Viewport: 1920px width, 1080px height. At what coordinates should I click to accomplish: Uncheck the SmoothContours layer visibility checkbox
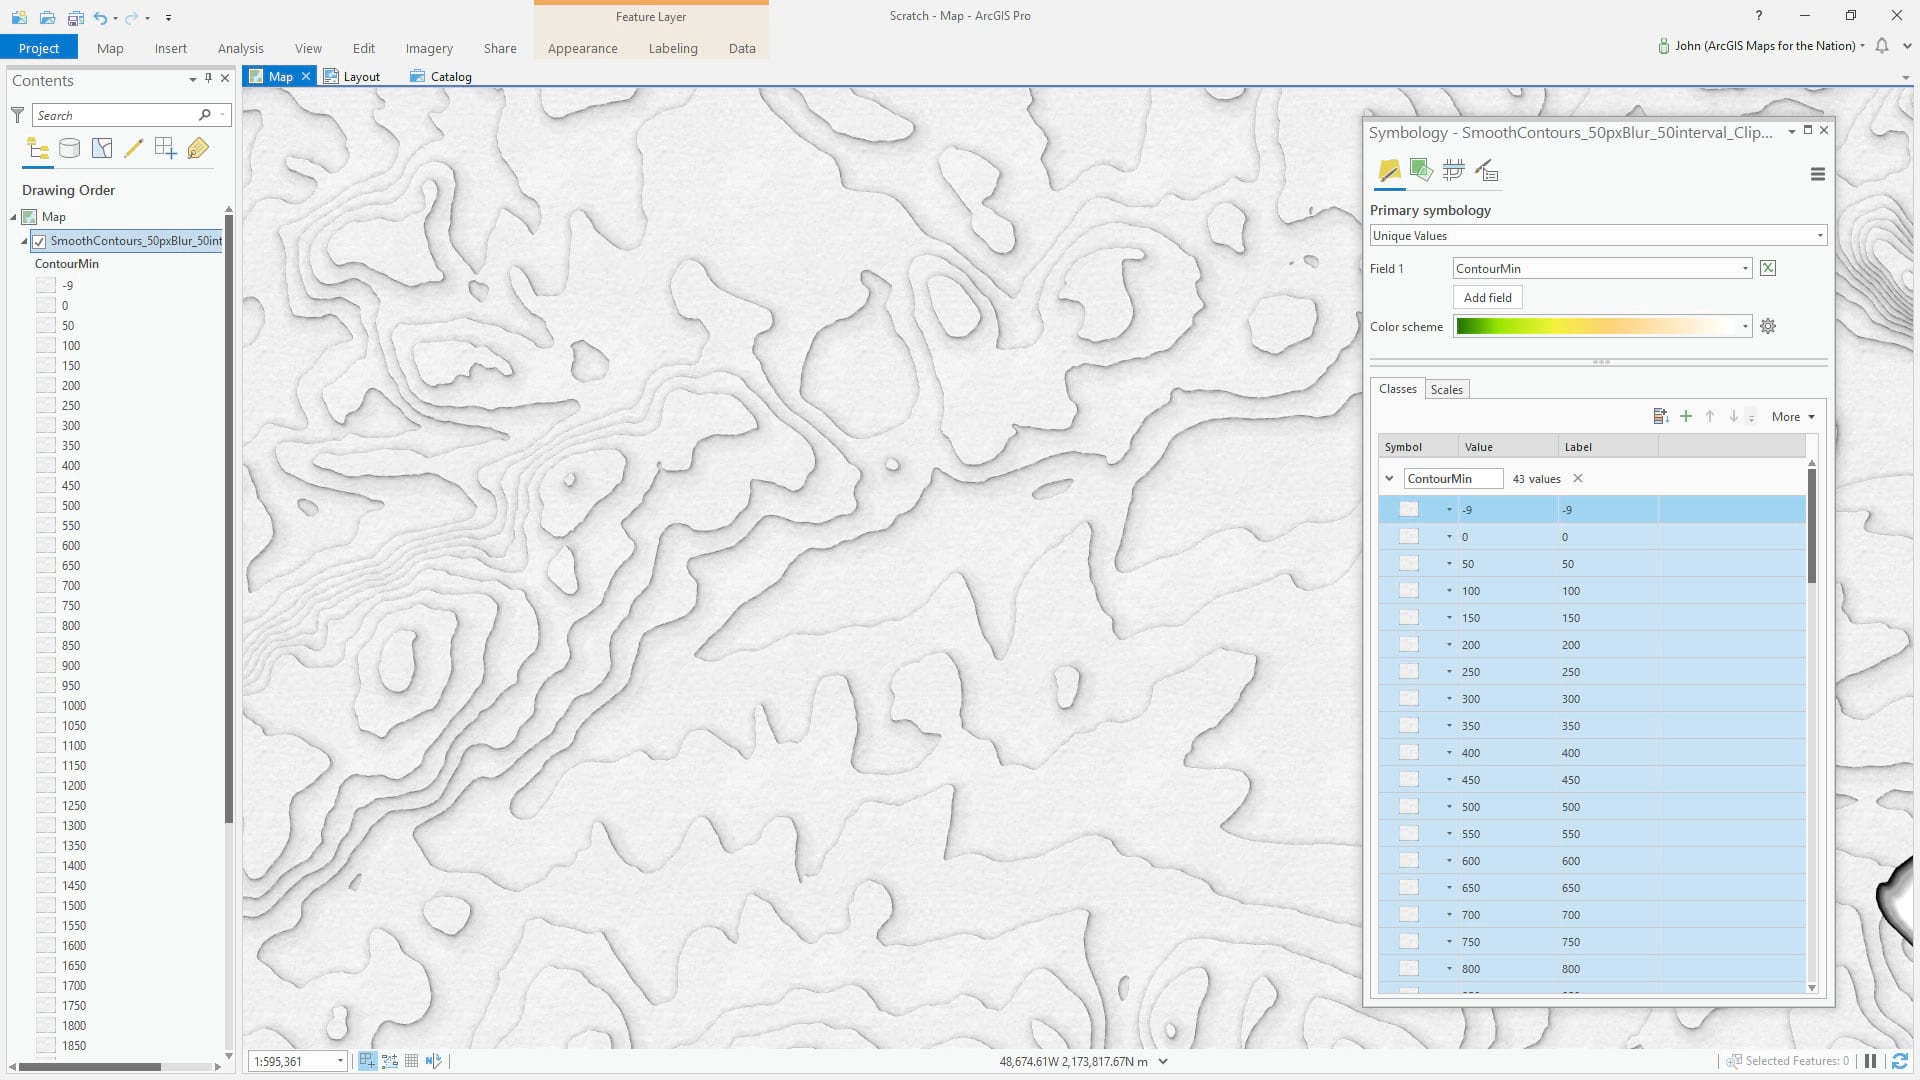click(39, 241)
